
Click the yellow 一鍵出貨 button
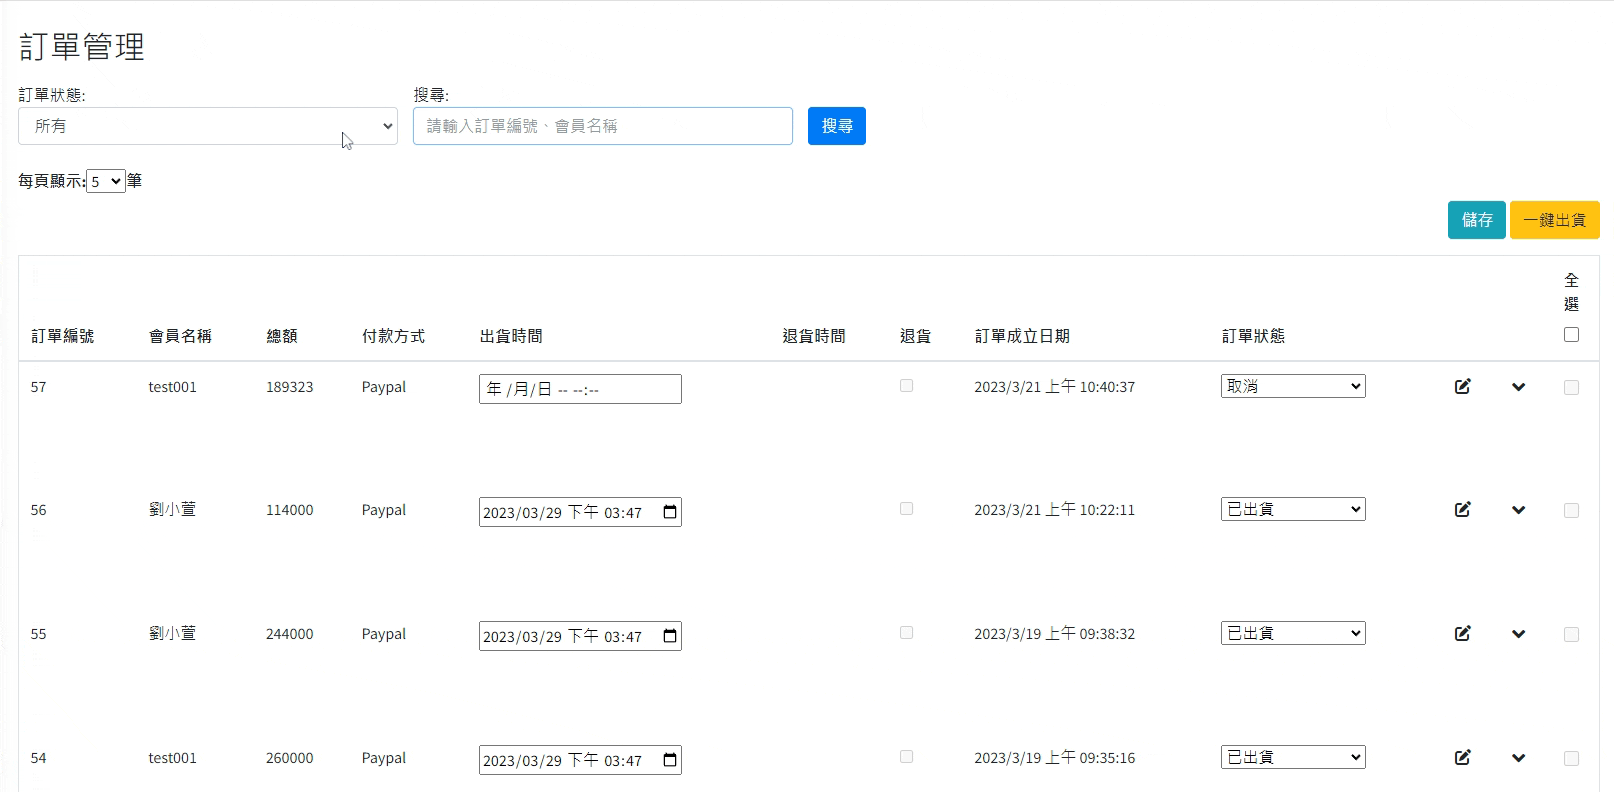click(x=1555, y=220)
